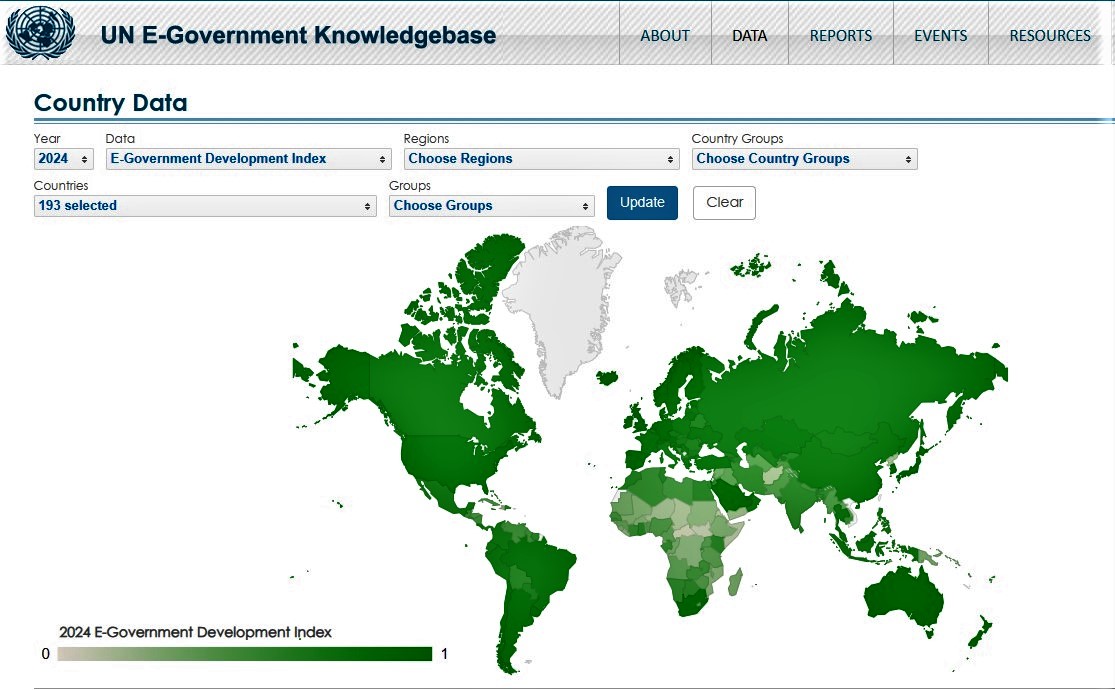
Task: Click the United Nations emblem logo
Action: tap(40, 34)
